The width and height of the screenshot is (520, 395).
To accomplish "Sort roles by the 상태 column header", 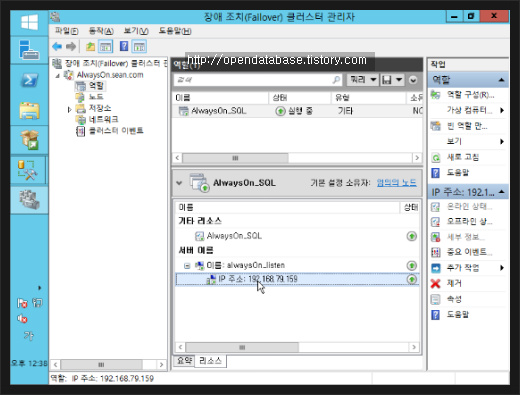I will [x=300, y=98].
